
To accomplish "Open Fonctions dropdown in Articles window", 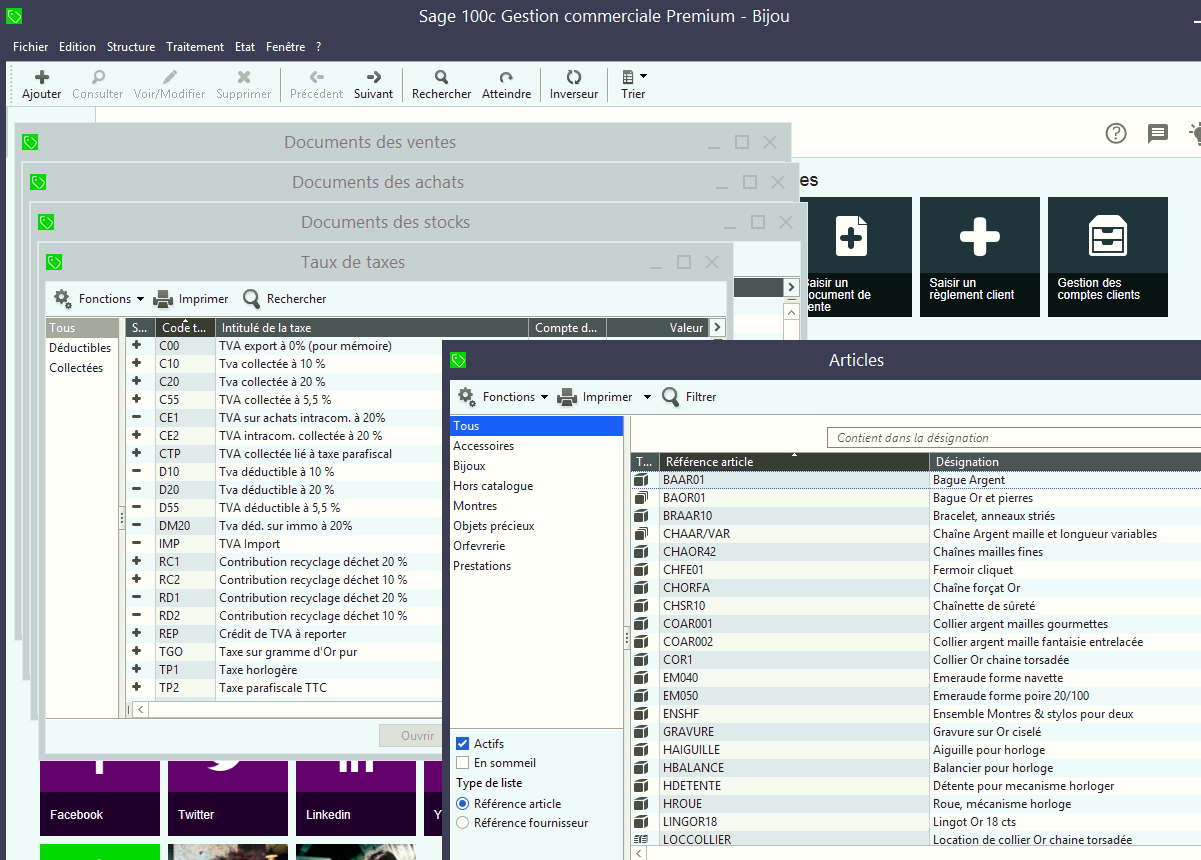I will (503, 397).
